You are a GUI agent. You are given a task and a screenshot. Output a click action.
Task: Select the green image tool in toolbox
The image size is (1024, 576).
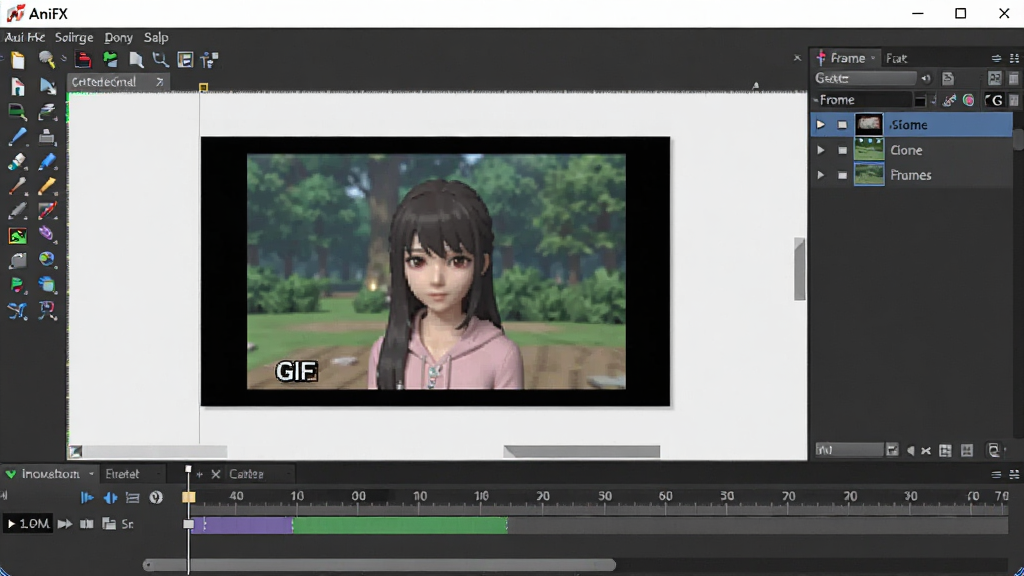click(18, 236)
